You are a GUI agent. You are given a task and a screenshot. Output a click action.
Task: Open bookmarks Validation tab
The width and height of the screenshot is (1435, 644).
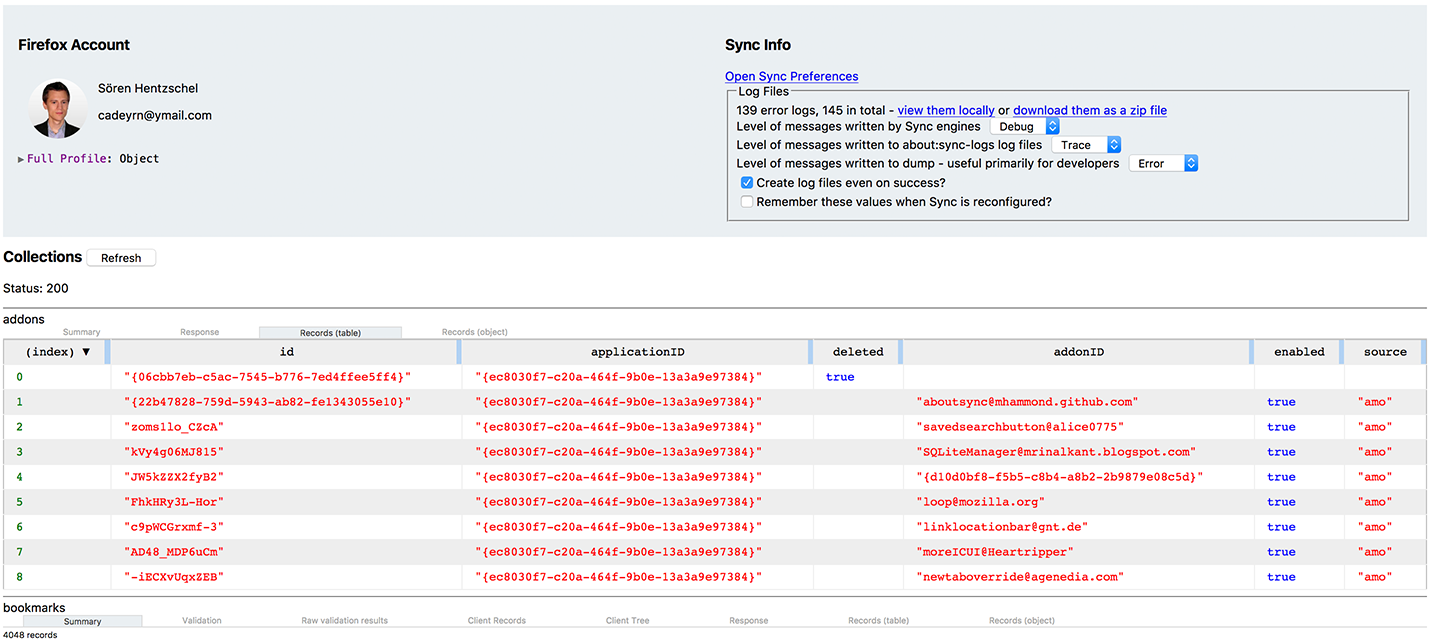202,621
